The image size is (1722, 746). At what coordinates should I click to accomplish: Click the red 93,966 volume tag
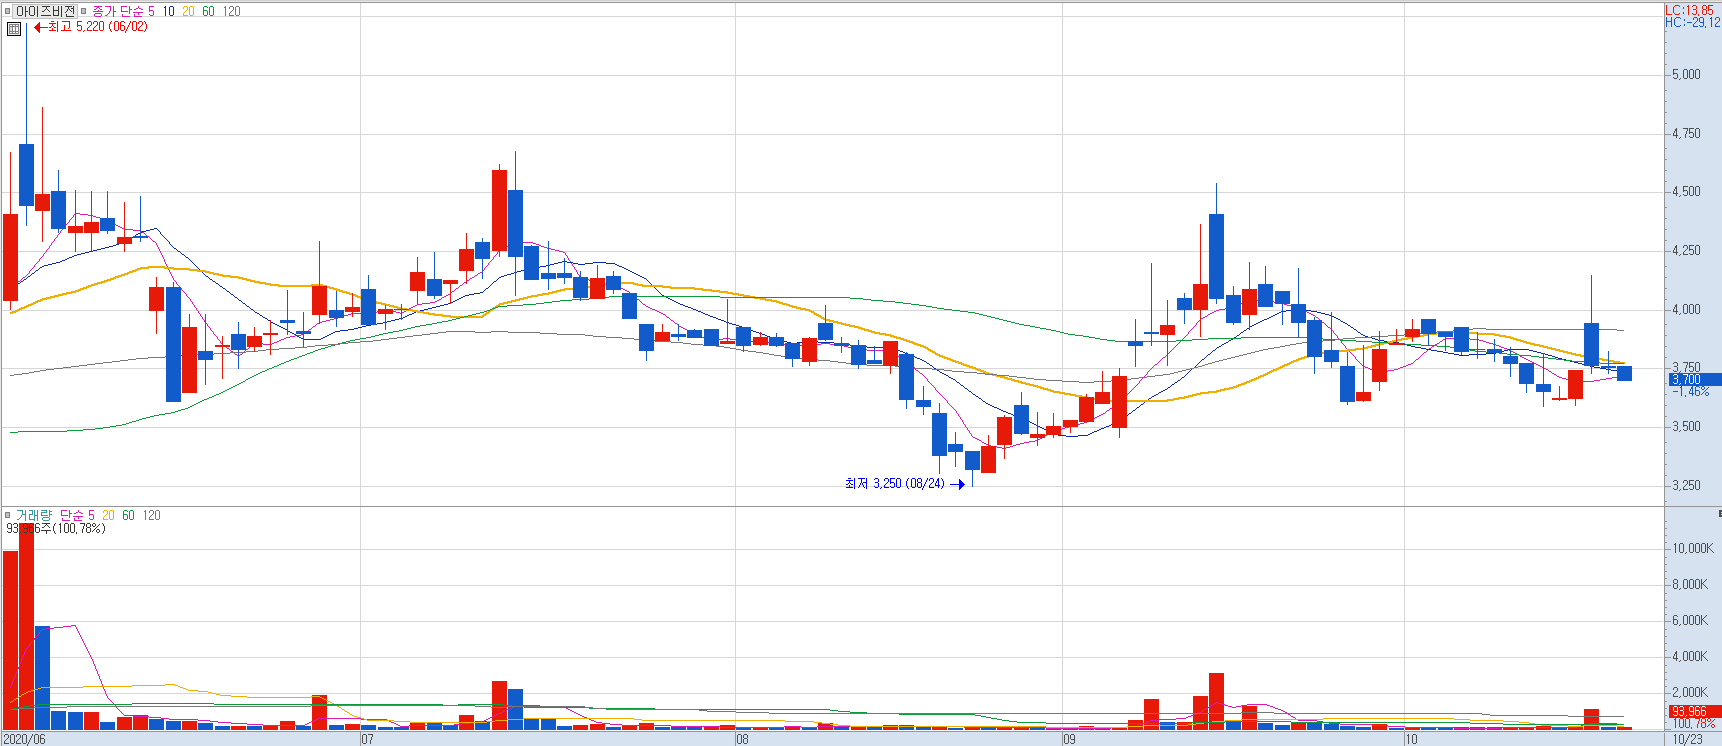coord(1695,712)
